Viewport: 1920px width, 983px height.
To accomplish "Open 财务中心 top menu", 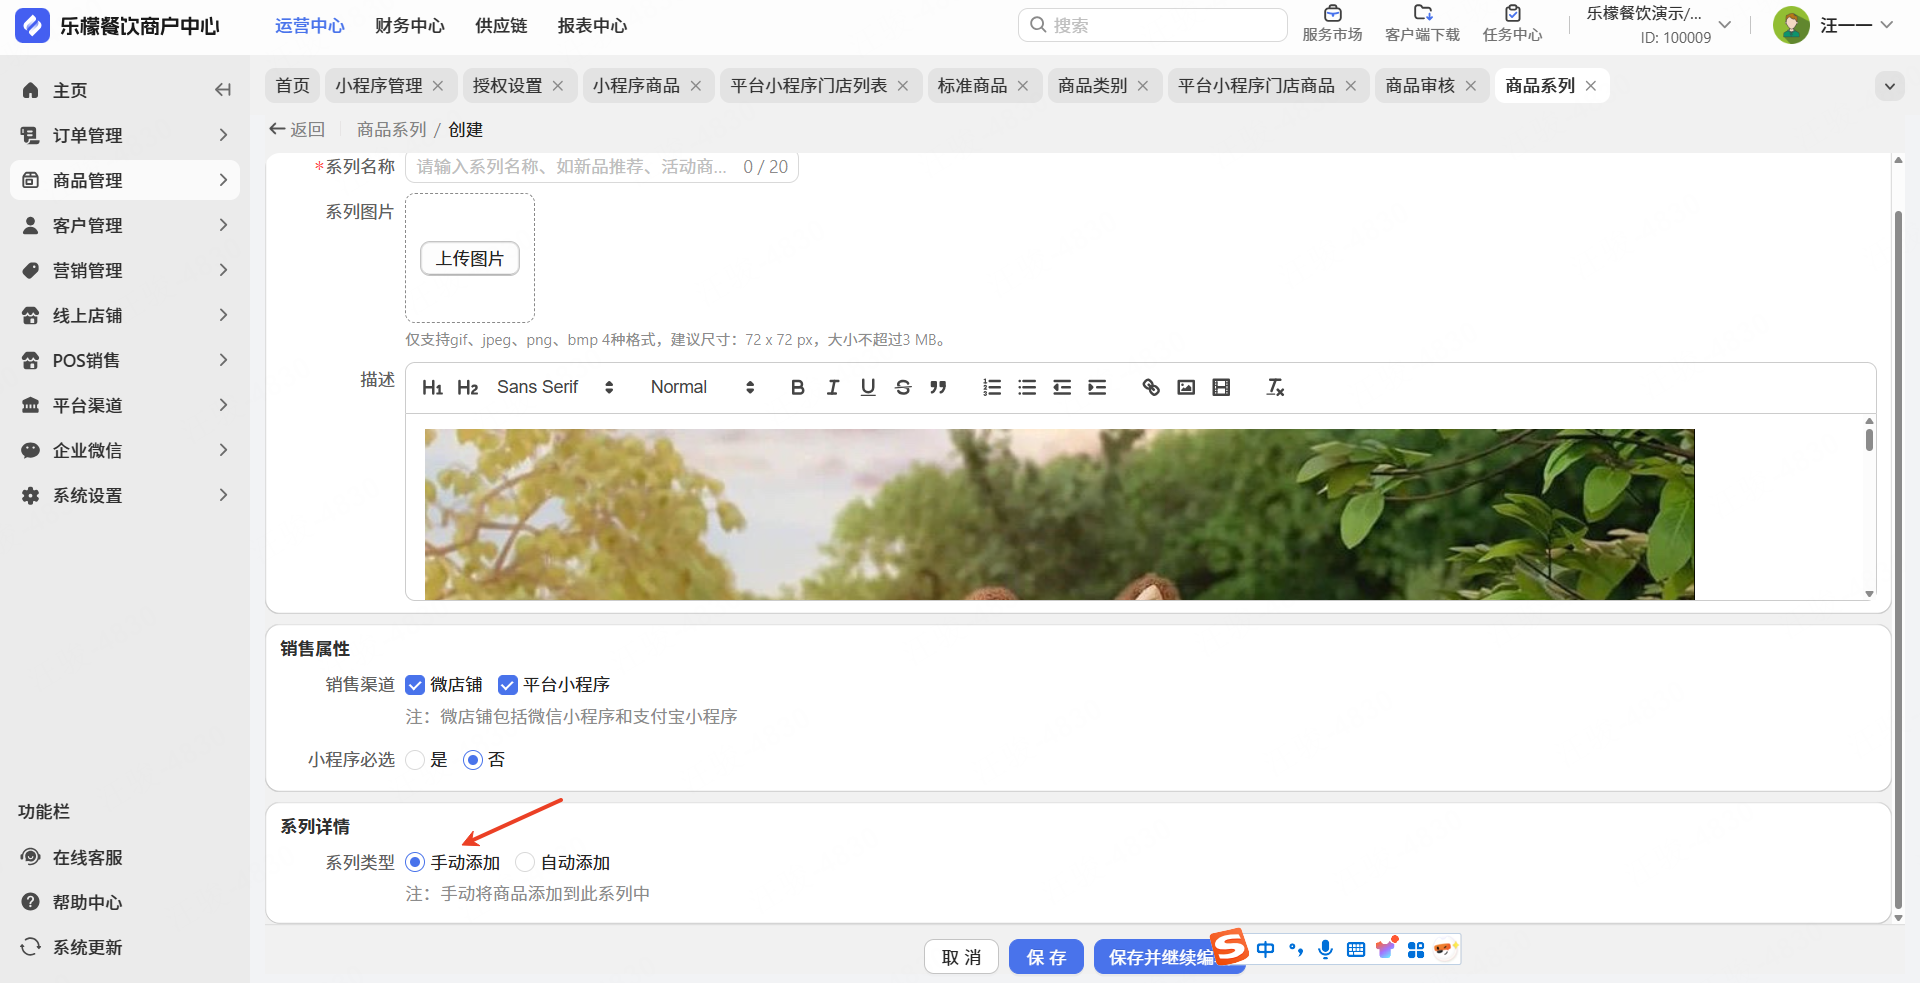I will (410, 26).
